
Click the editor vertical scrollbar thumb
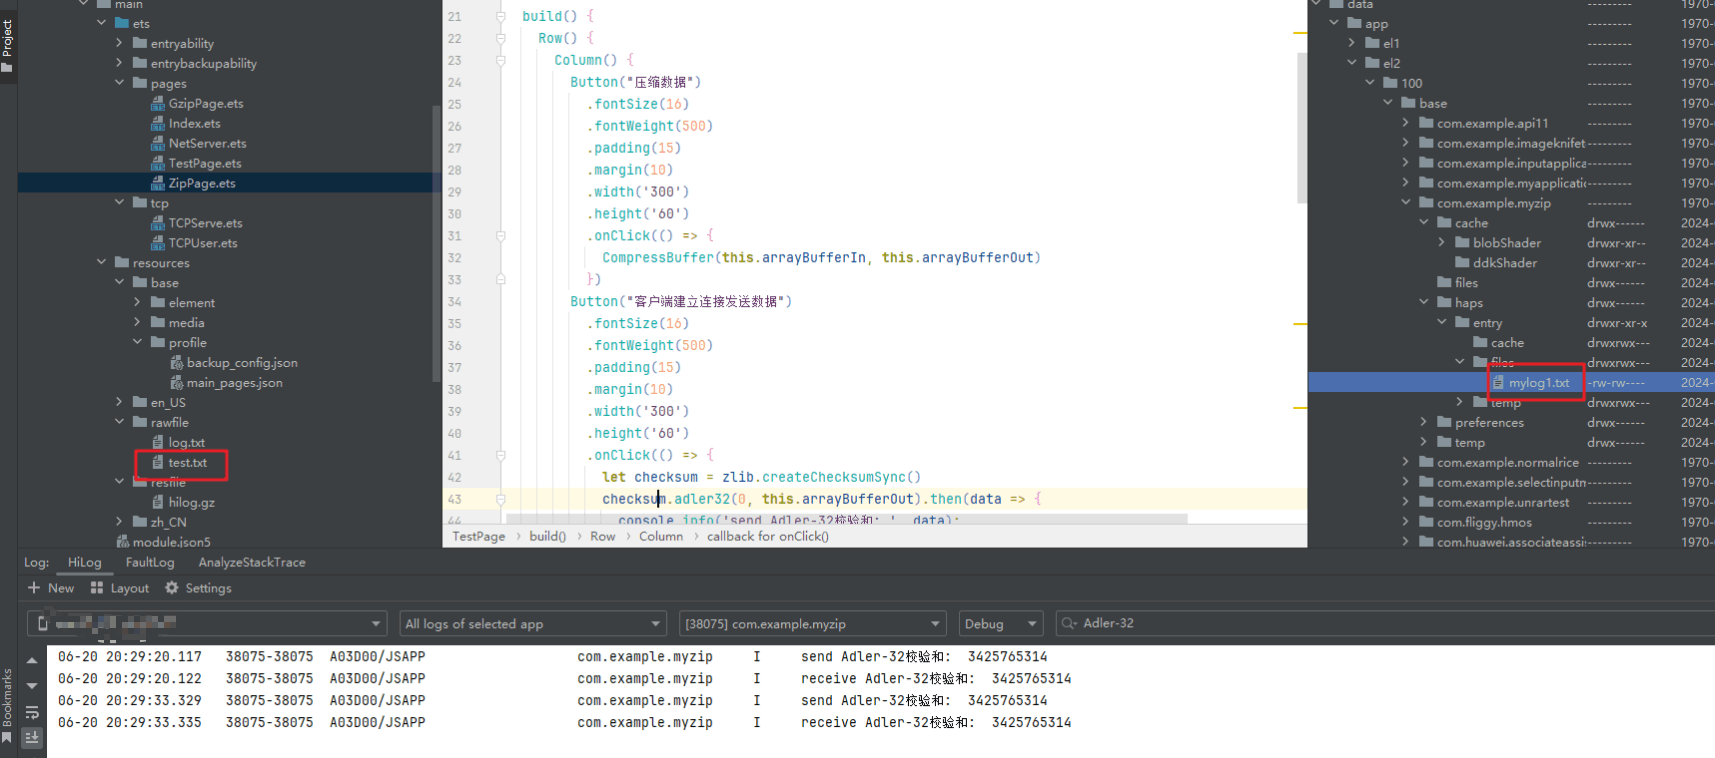[x=1301, y=128]
